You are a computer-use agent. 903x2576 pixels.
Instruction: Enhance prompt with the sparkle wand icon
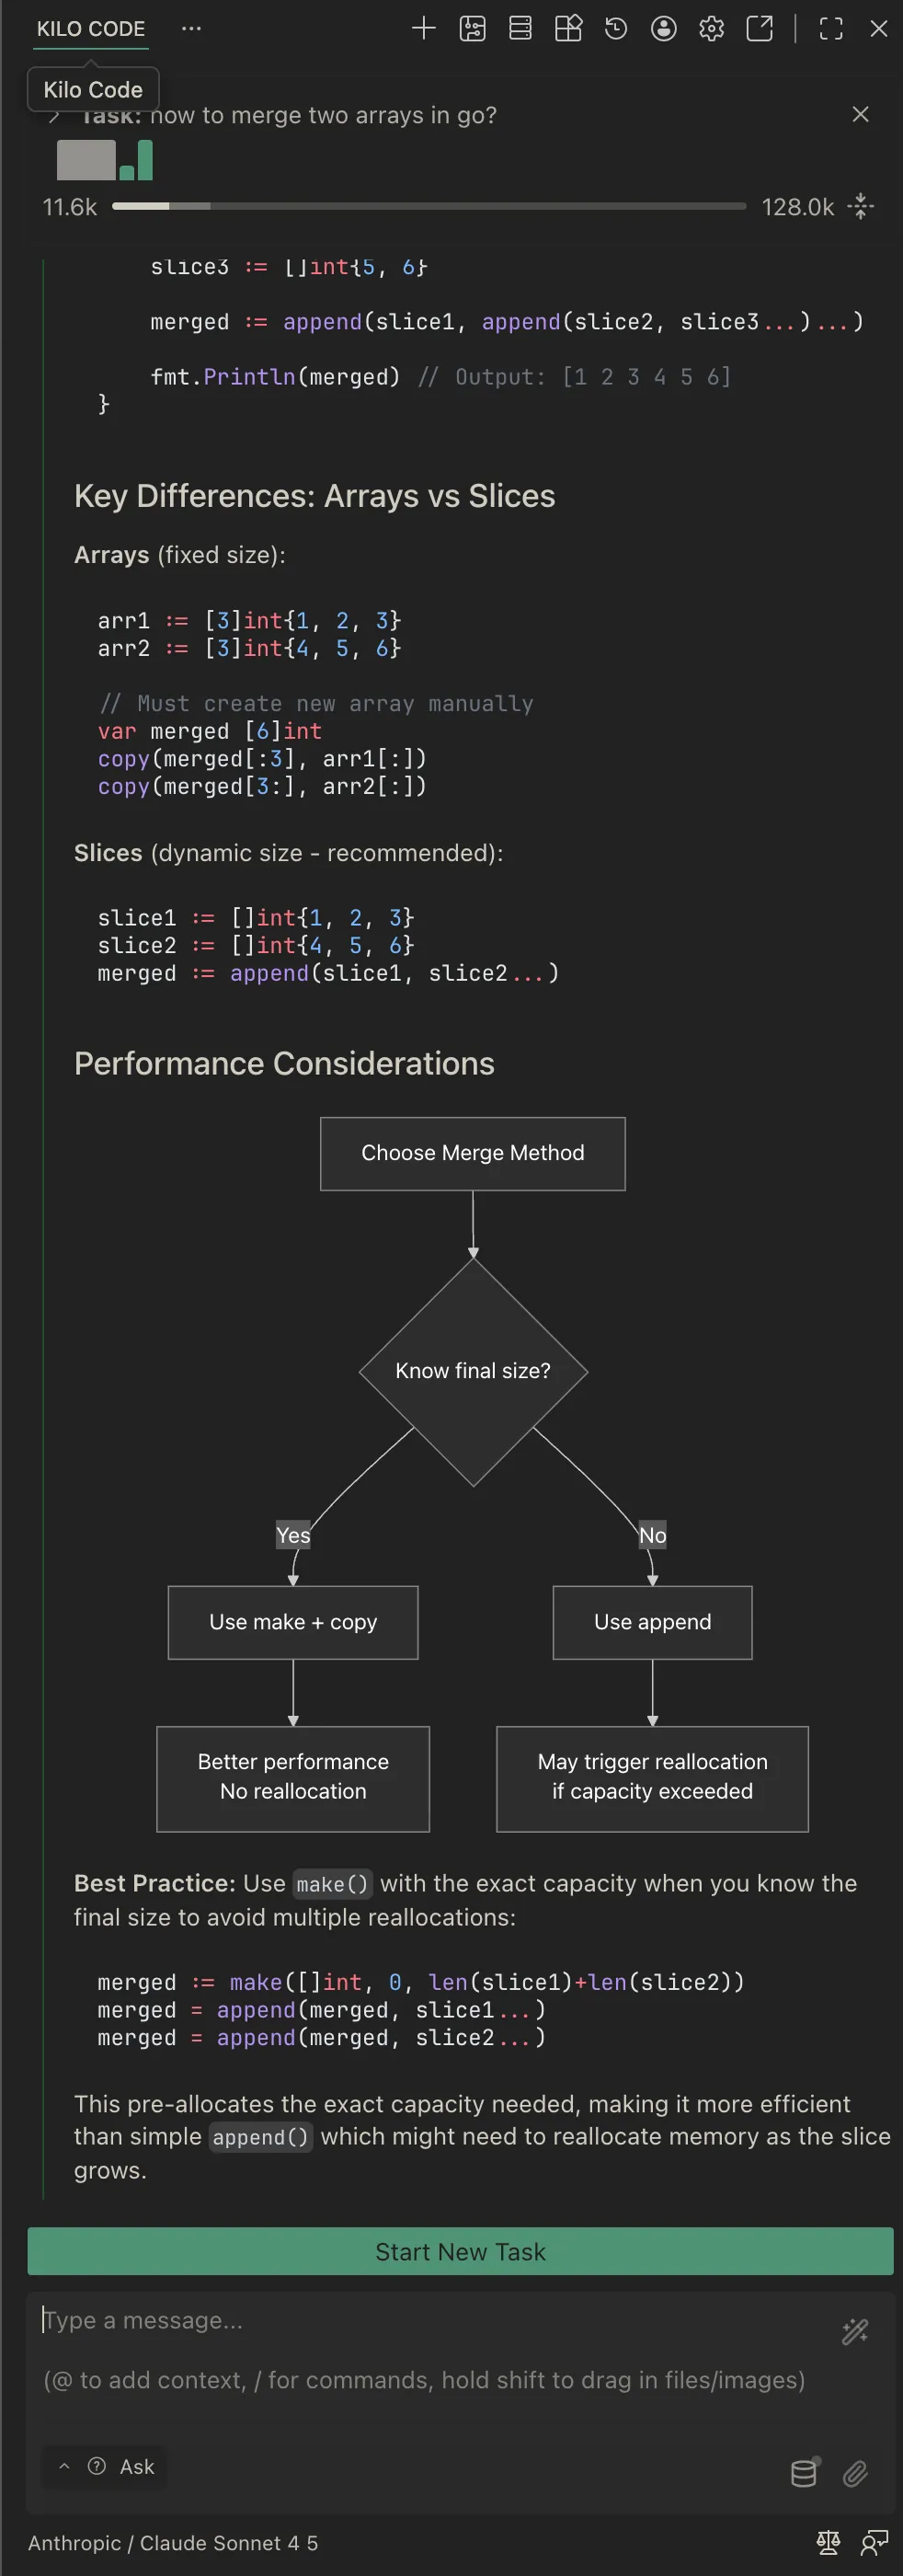855,2332
